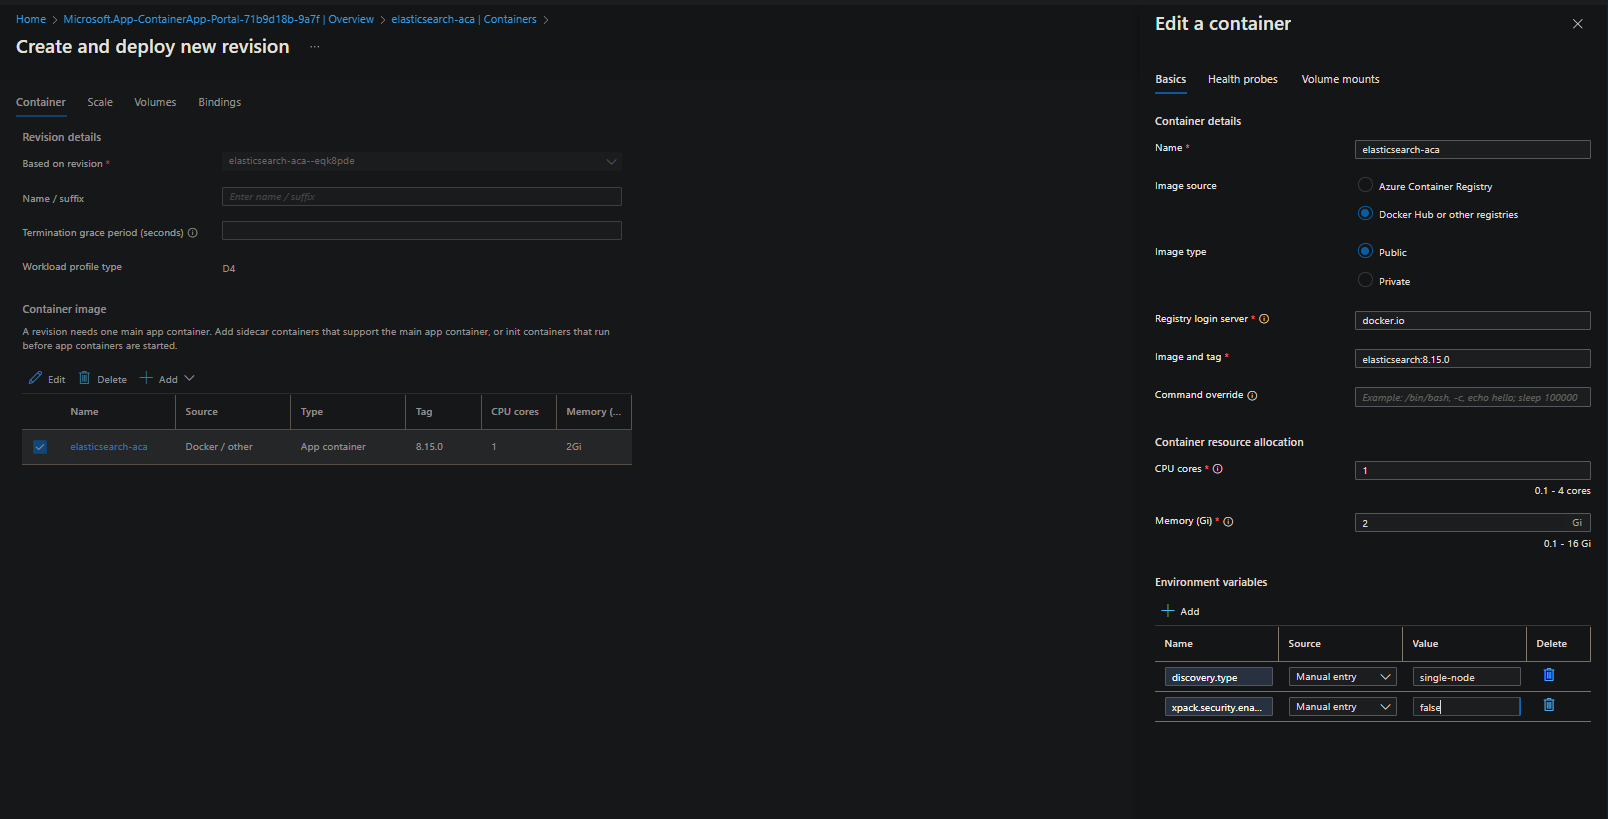Click the Add plus icon above container table
Screen dimensions: 1608x819
click(146, 378)
